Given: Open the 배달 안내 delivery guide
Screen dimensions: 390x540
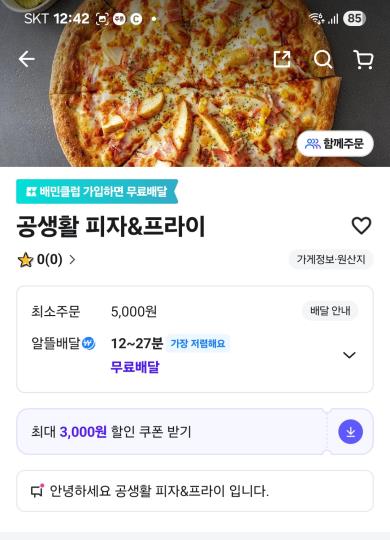Looking at the screenshot, I should (330, 311).
